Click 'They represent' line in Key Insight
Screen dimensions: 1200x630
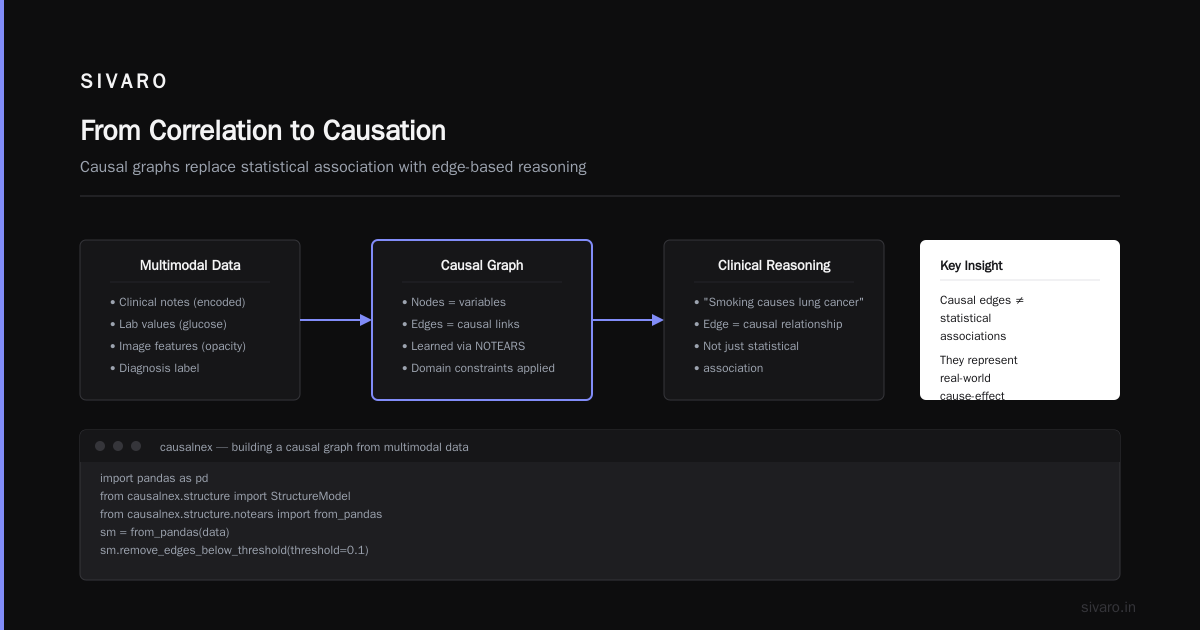(979, 360)
